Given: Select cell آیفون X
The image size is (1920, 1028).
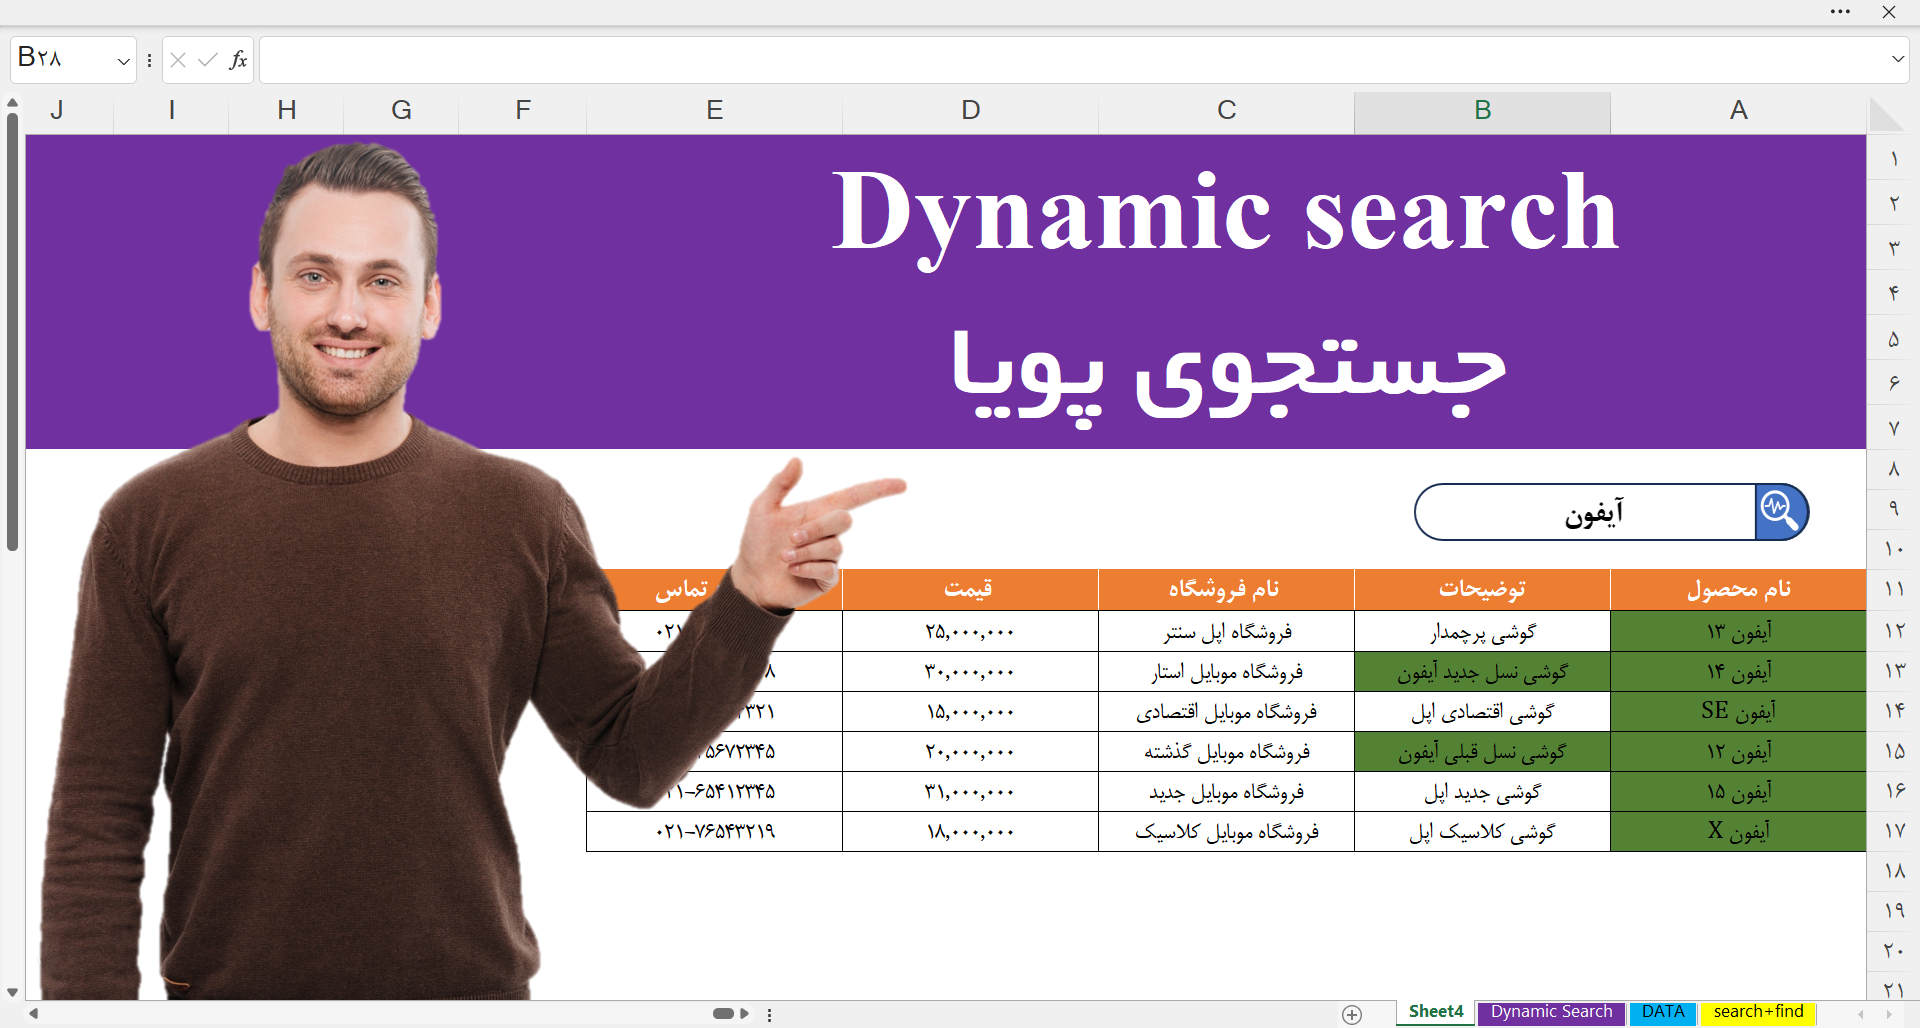Looking at the screenshot, I should click(x=1738, y=831).
